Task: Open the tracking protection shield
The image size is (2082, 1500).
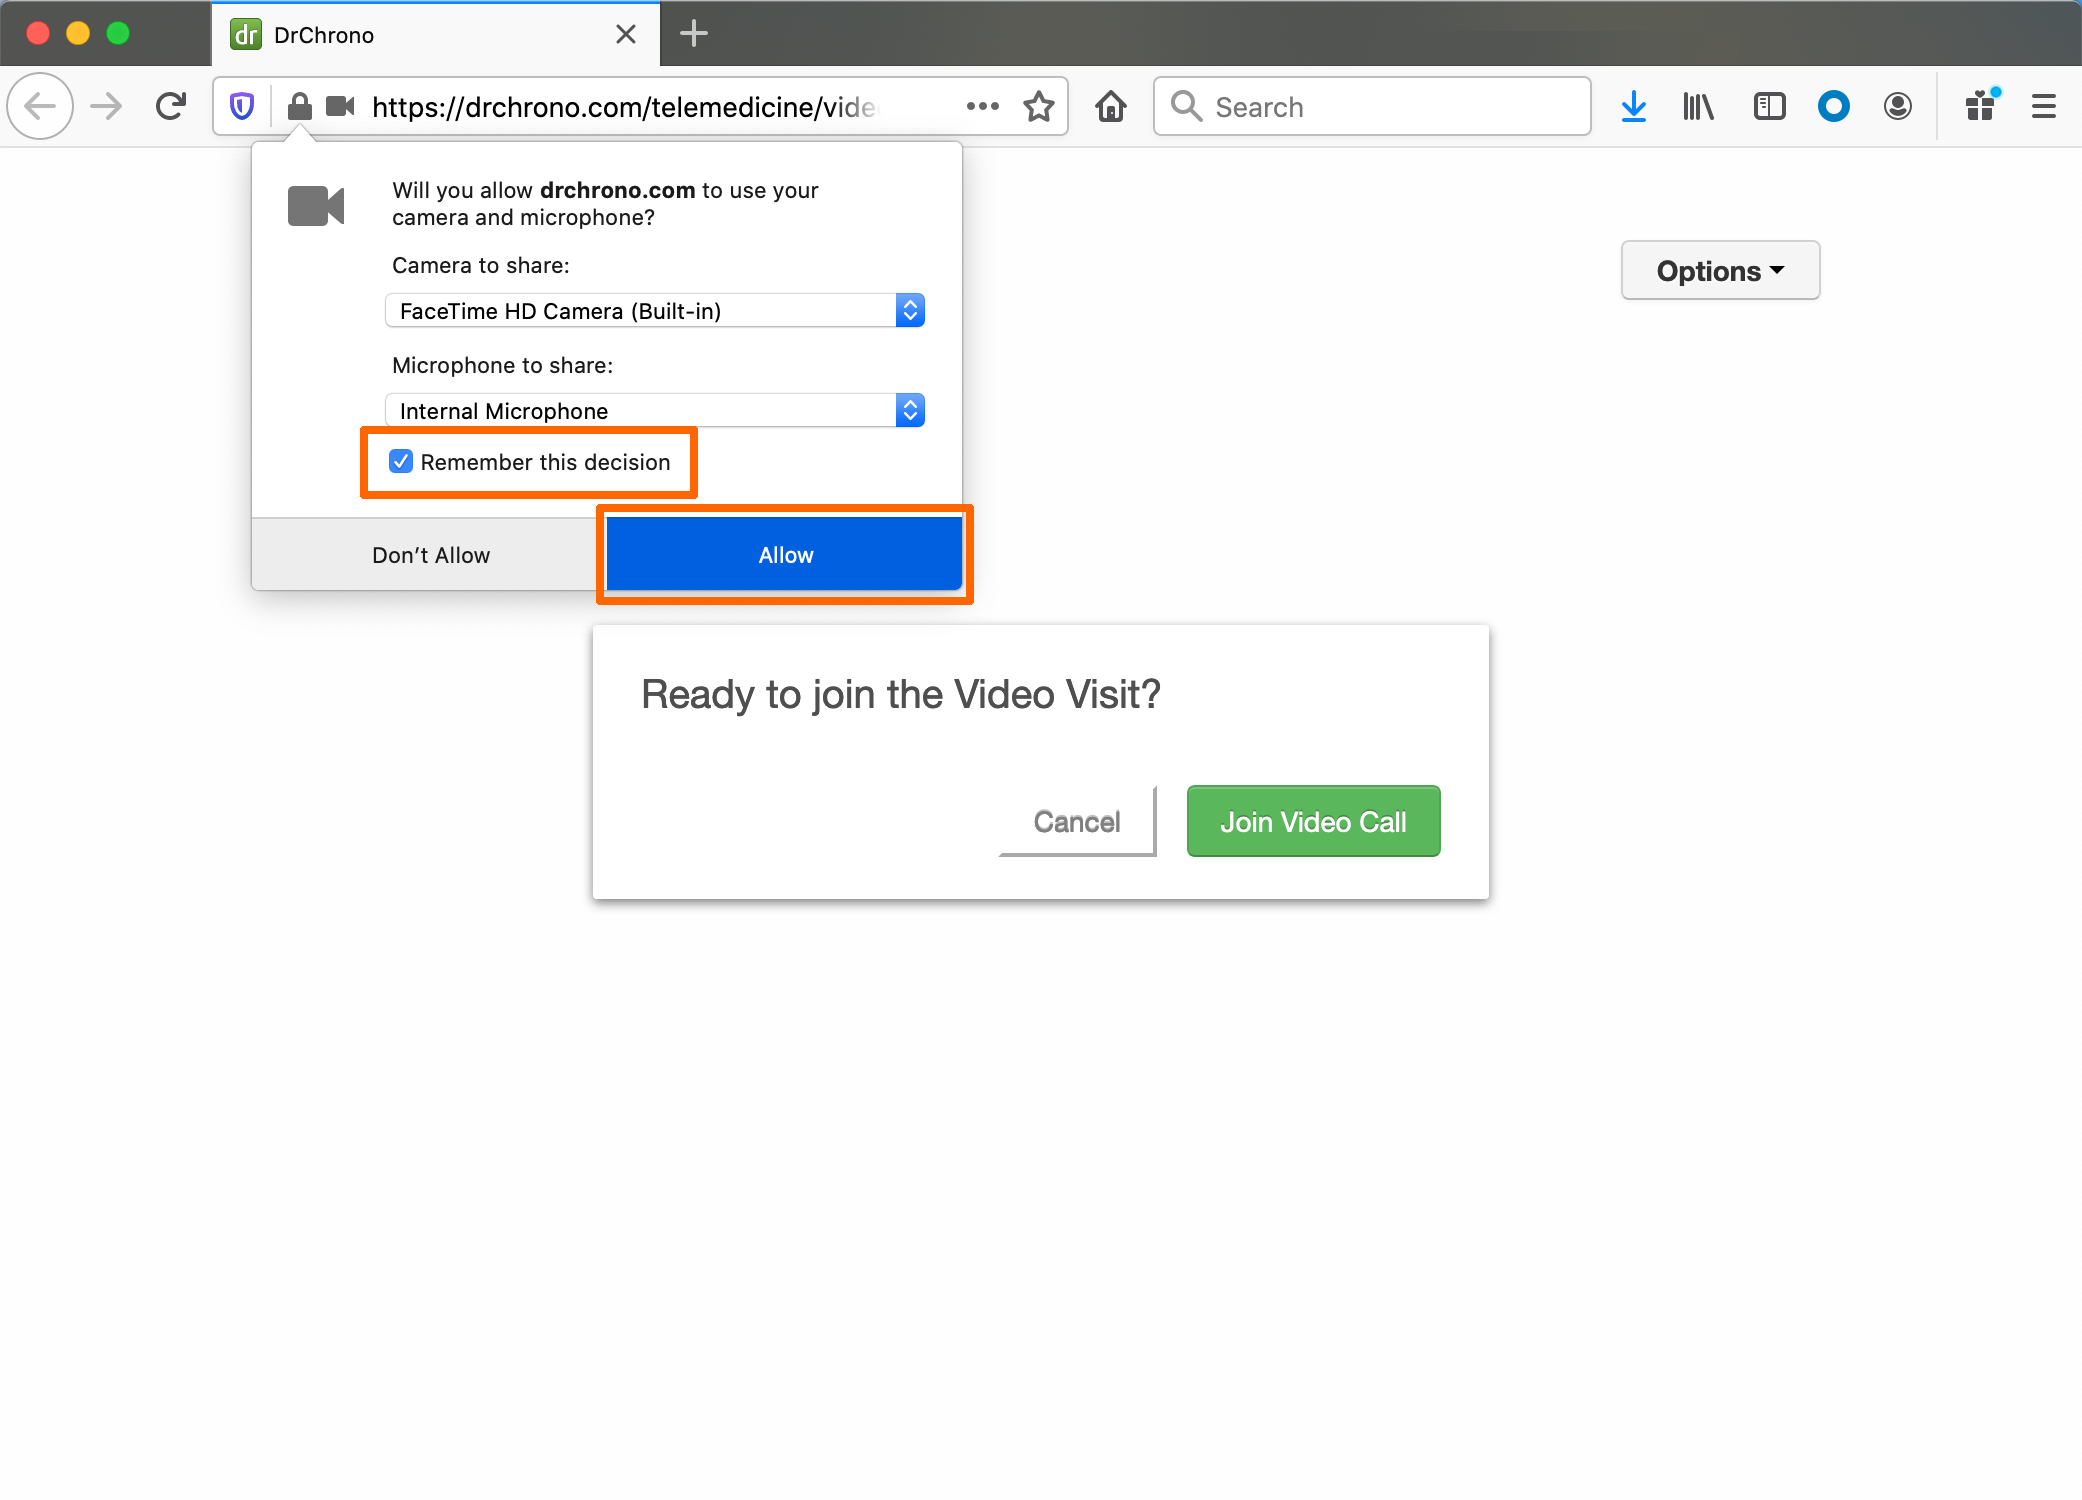Action: [x=242, y=106]
